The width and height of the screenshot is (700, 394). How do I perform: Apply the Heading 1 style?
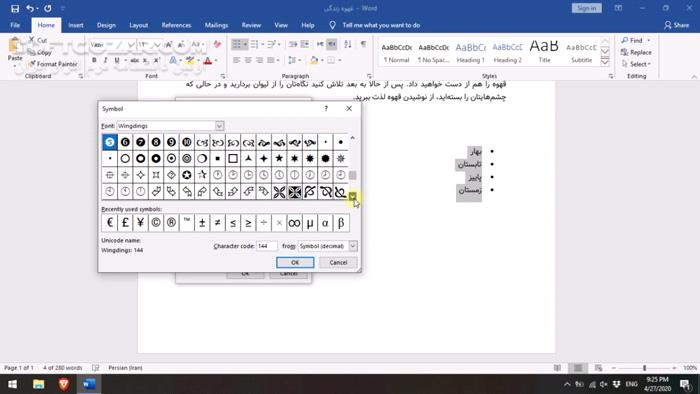tap(471, 53)
